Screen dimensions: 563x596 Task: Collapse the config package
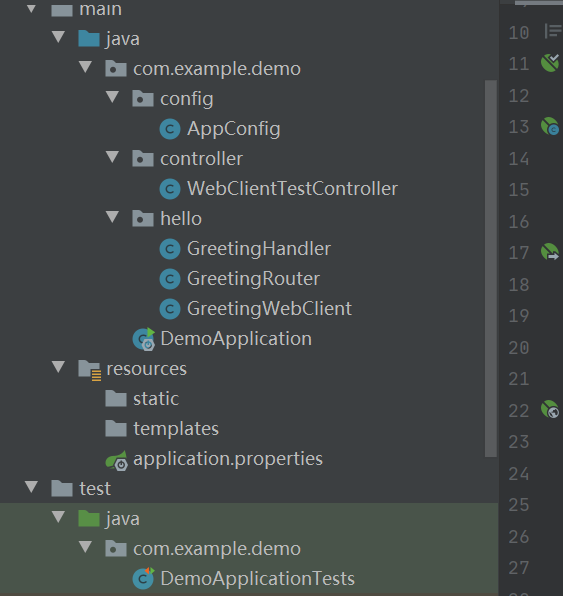113,97
